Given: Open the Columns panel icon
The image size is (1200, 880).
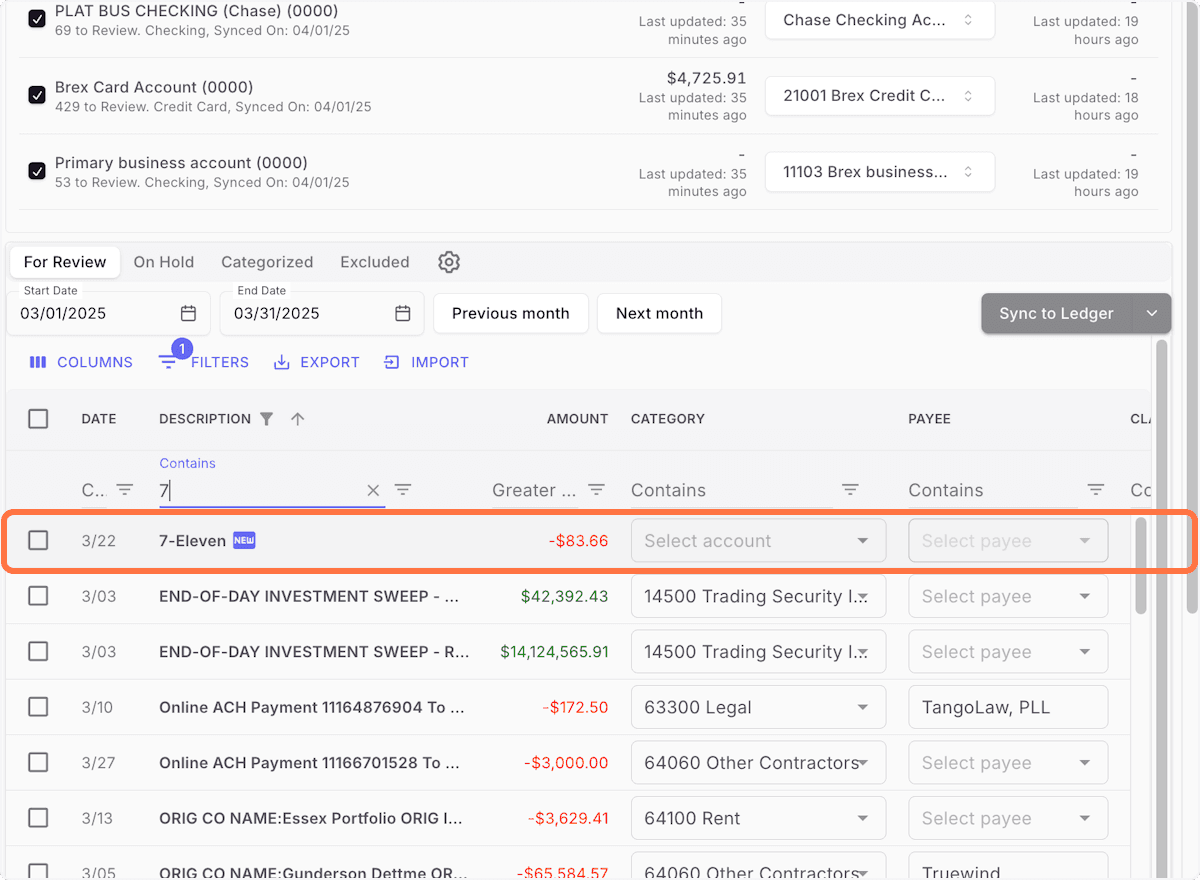Looking at the screenshot, I should (x=38, y=362).
